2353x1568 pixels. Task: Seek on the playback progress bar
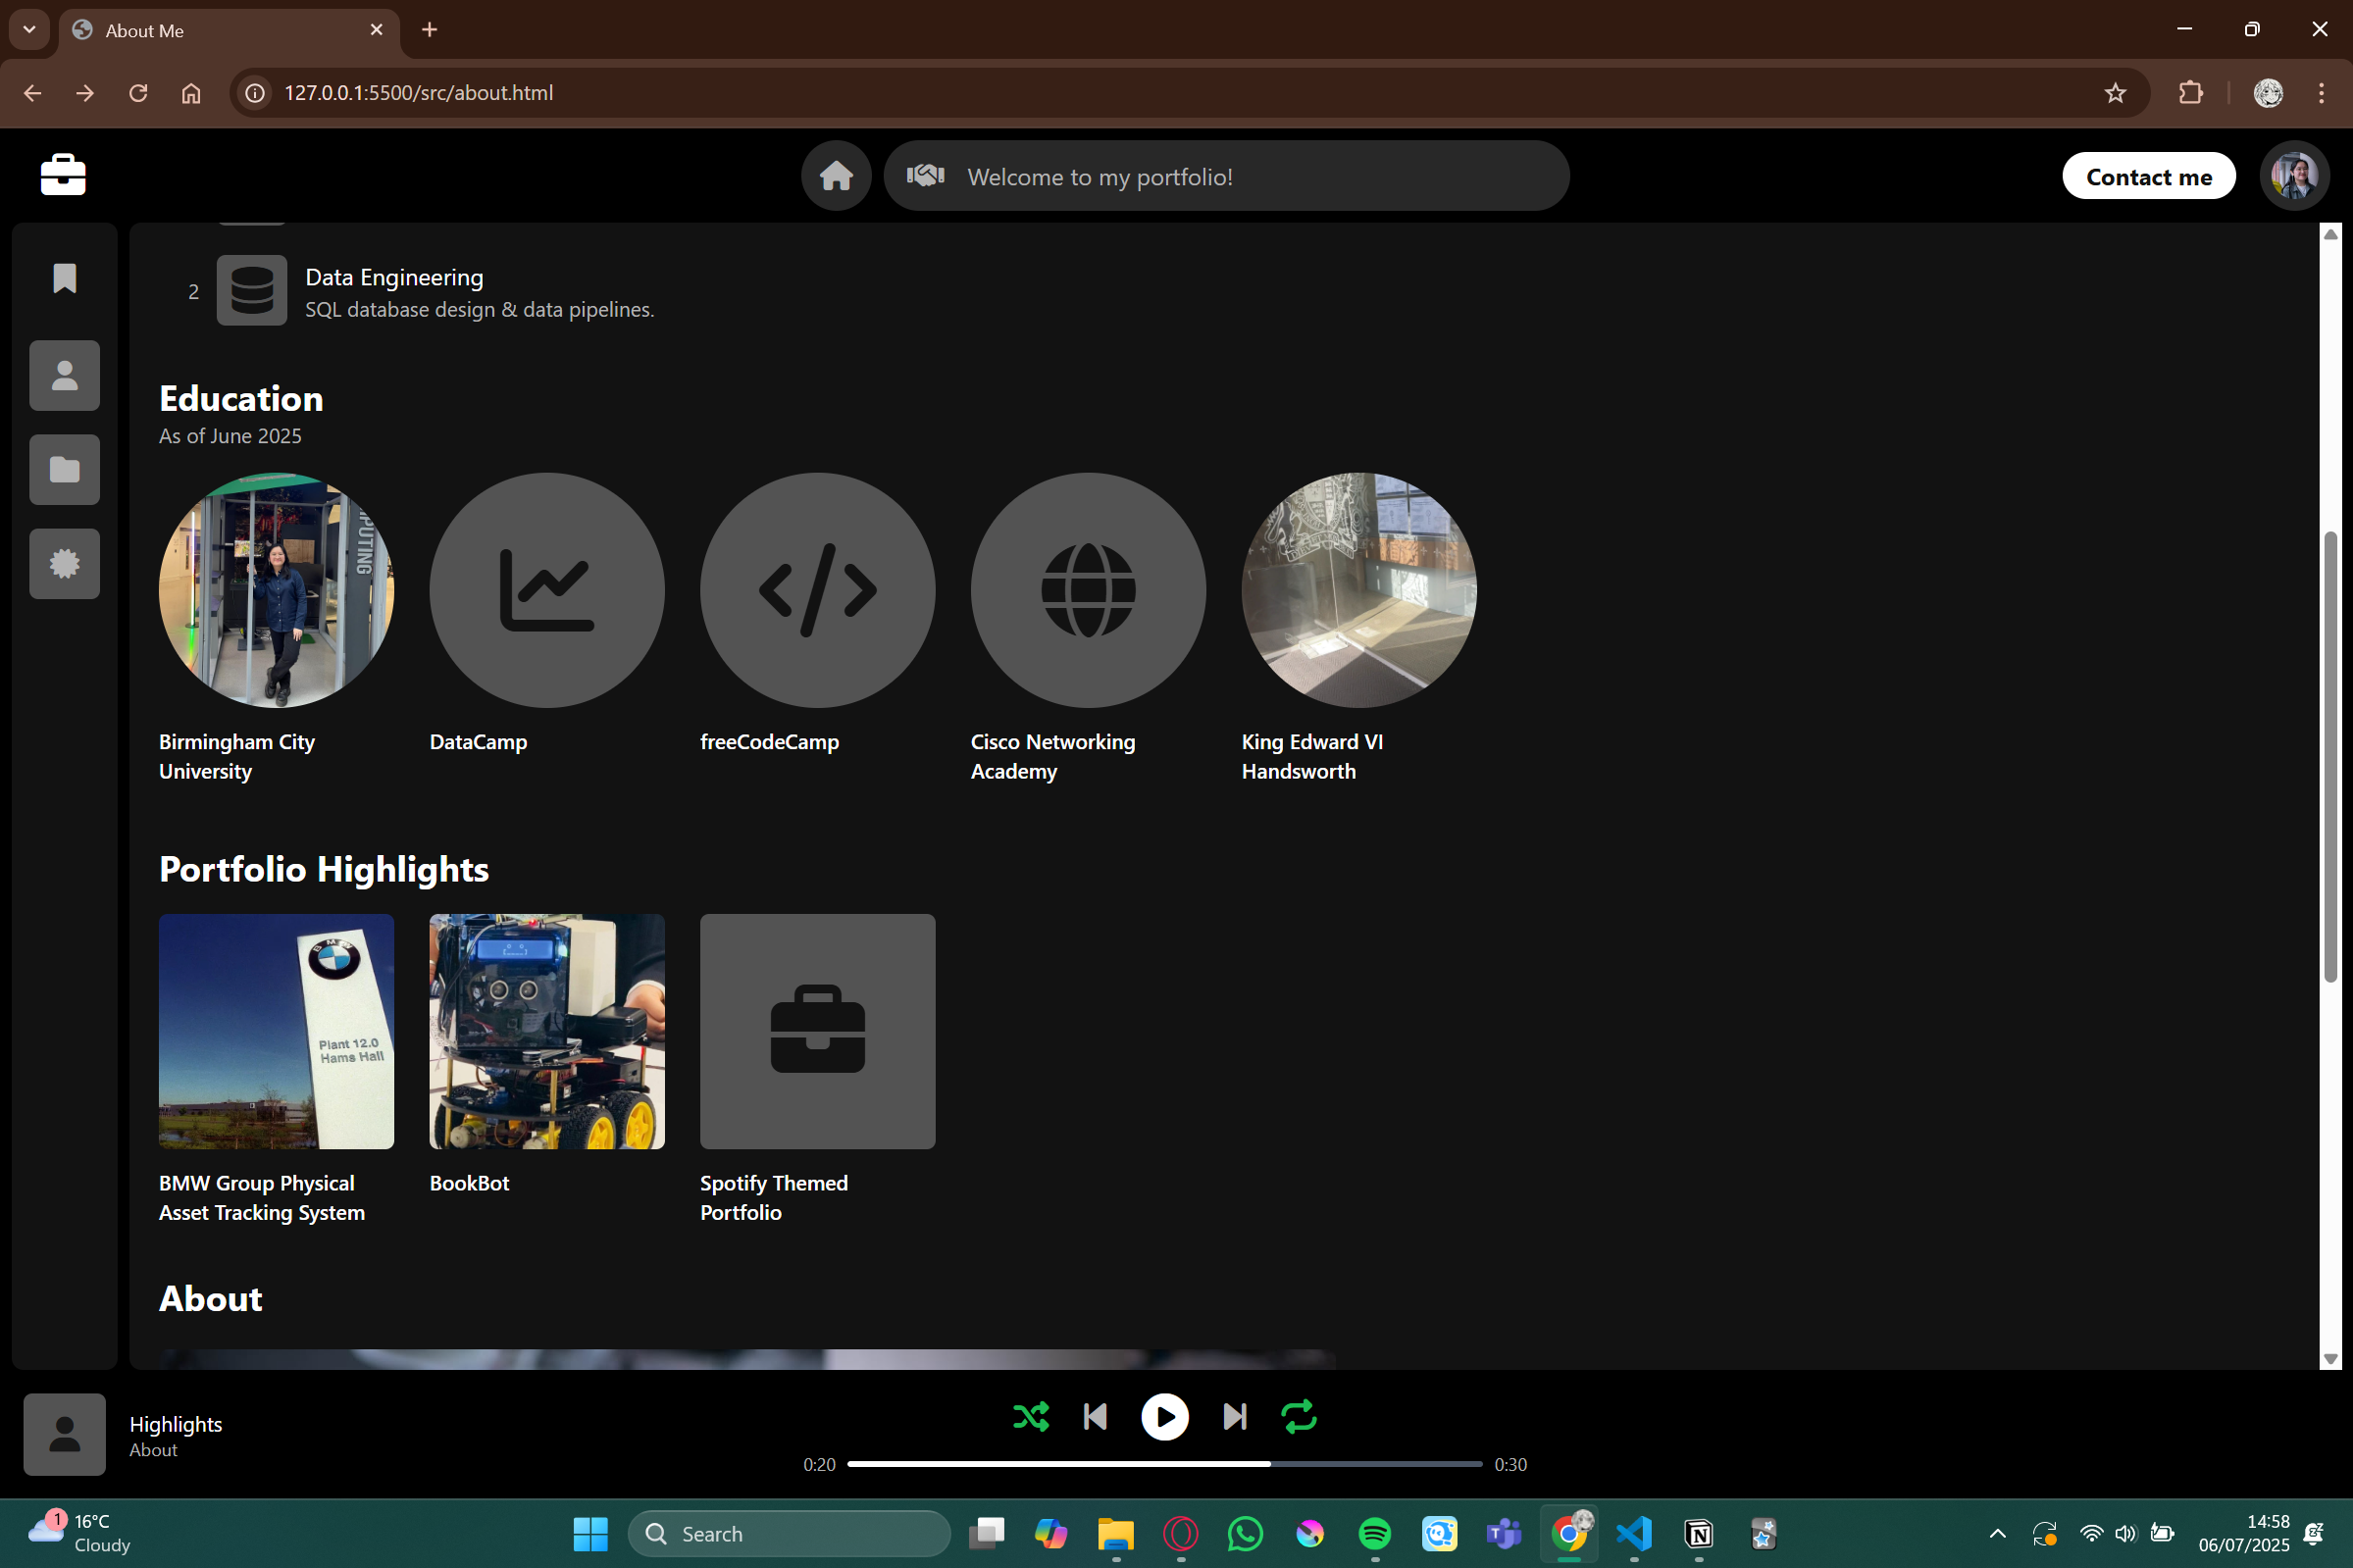coord(1164,1464)
